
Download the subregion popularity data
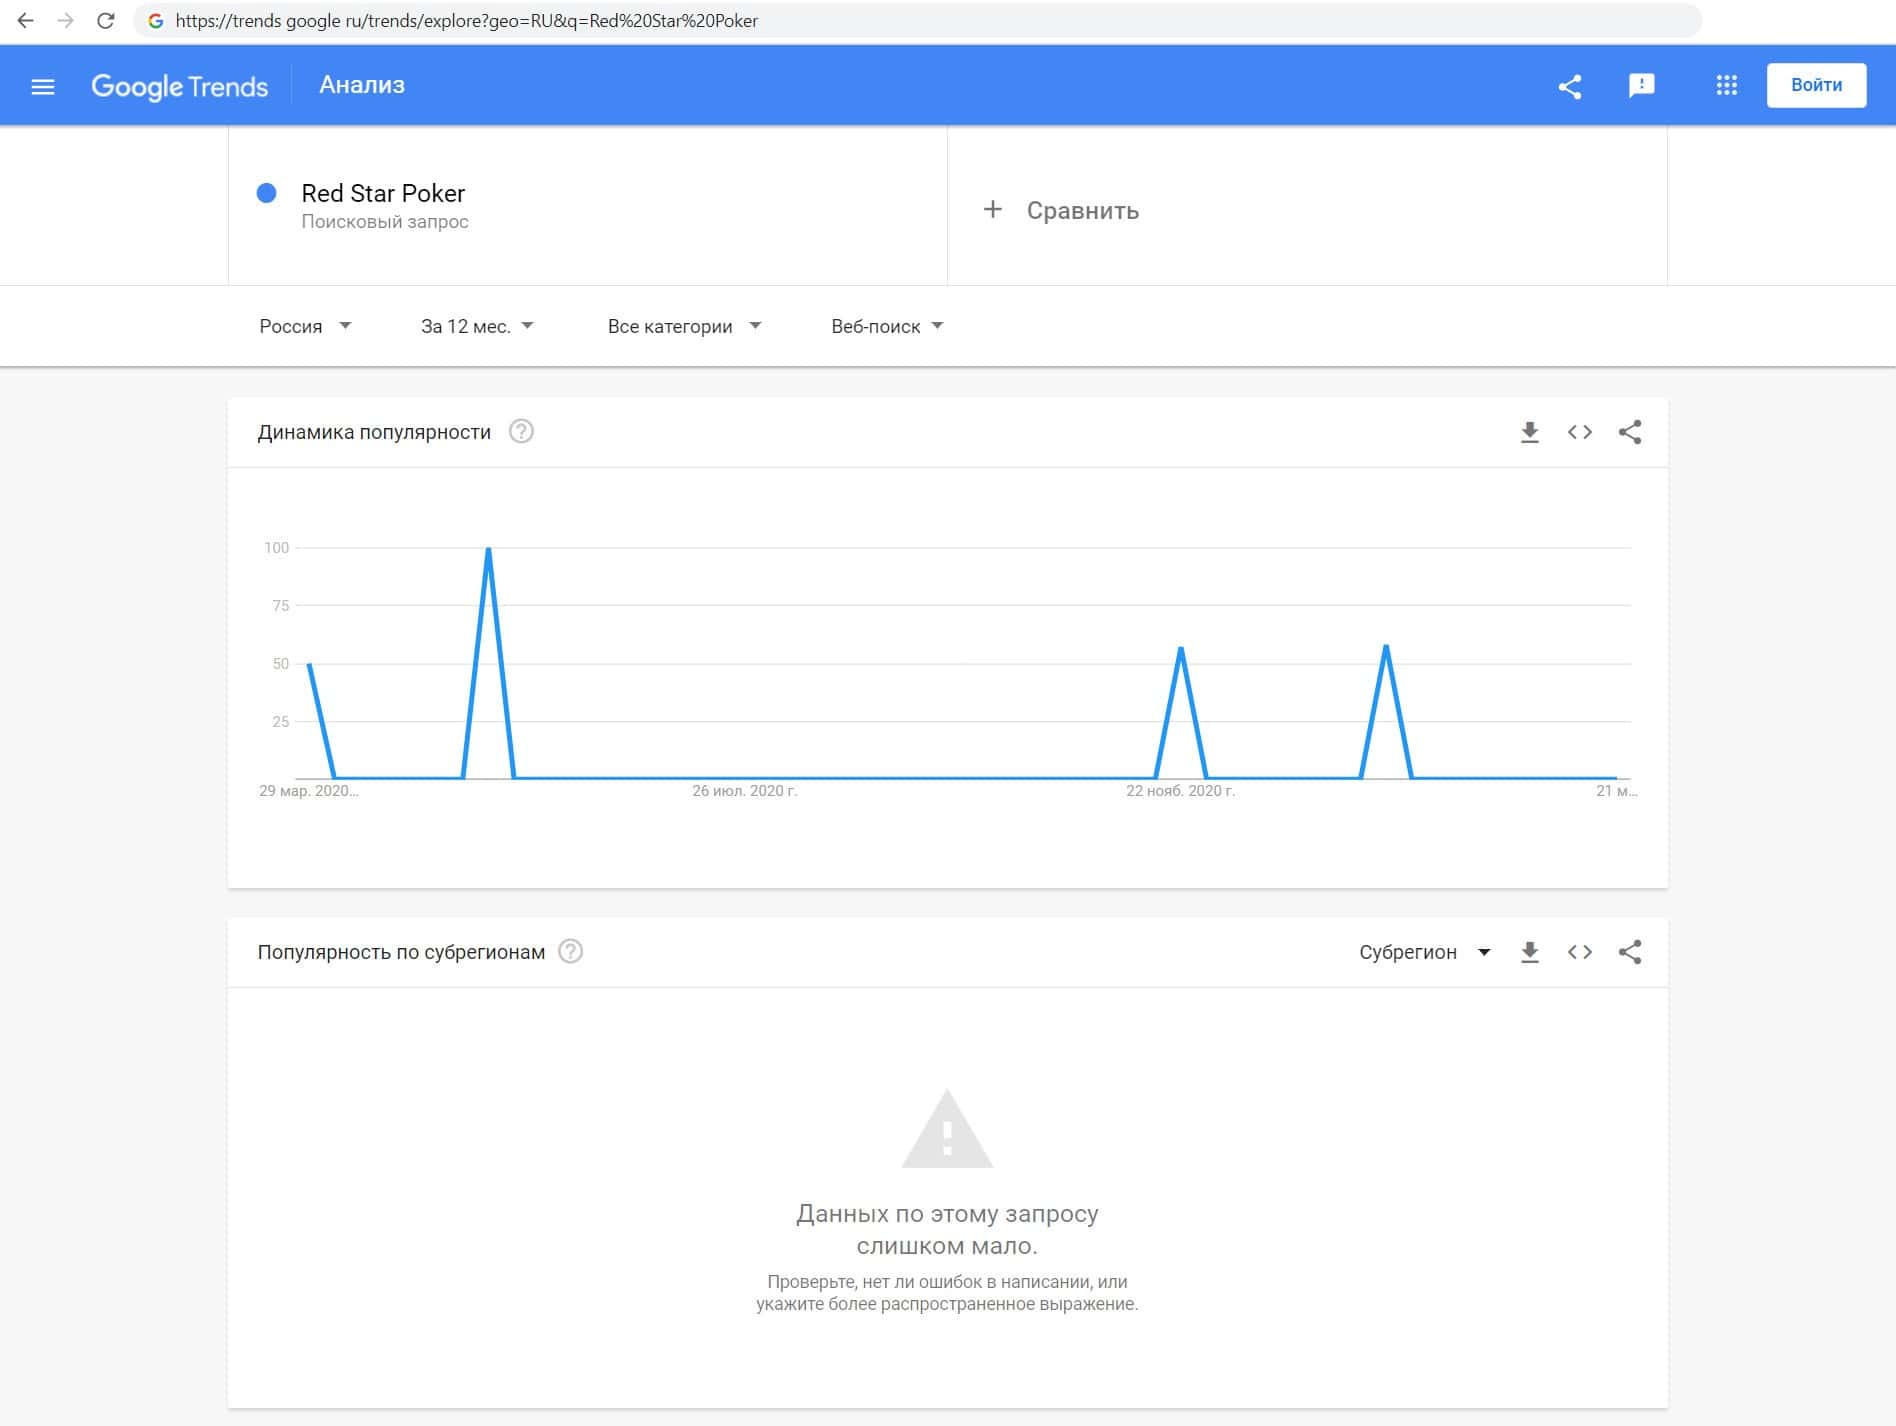coord(1530,952)
